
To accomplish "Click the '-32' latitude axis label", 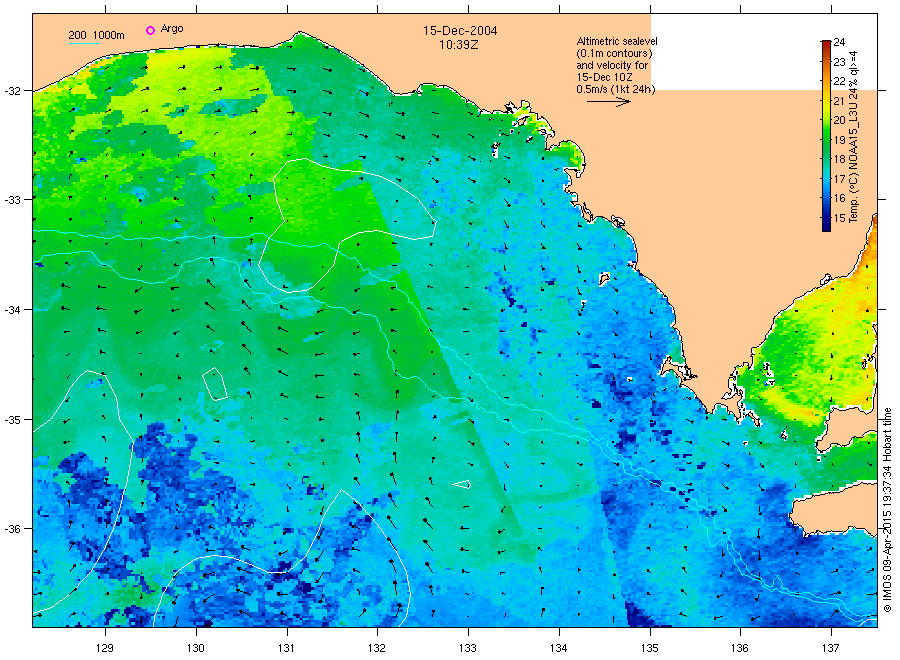I will click(x=12, y=91).
